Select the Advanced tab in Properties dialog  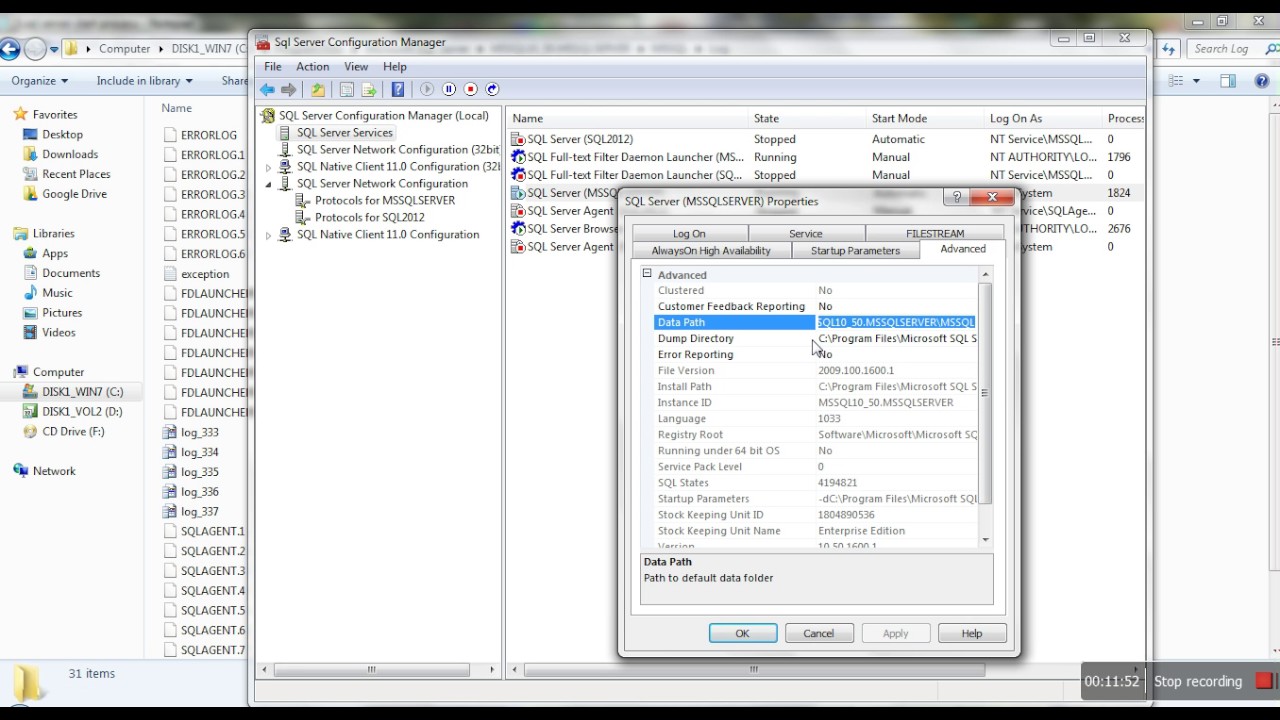(963, 249)
